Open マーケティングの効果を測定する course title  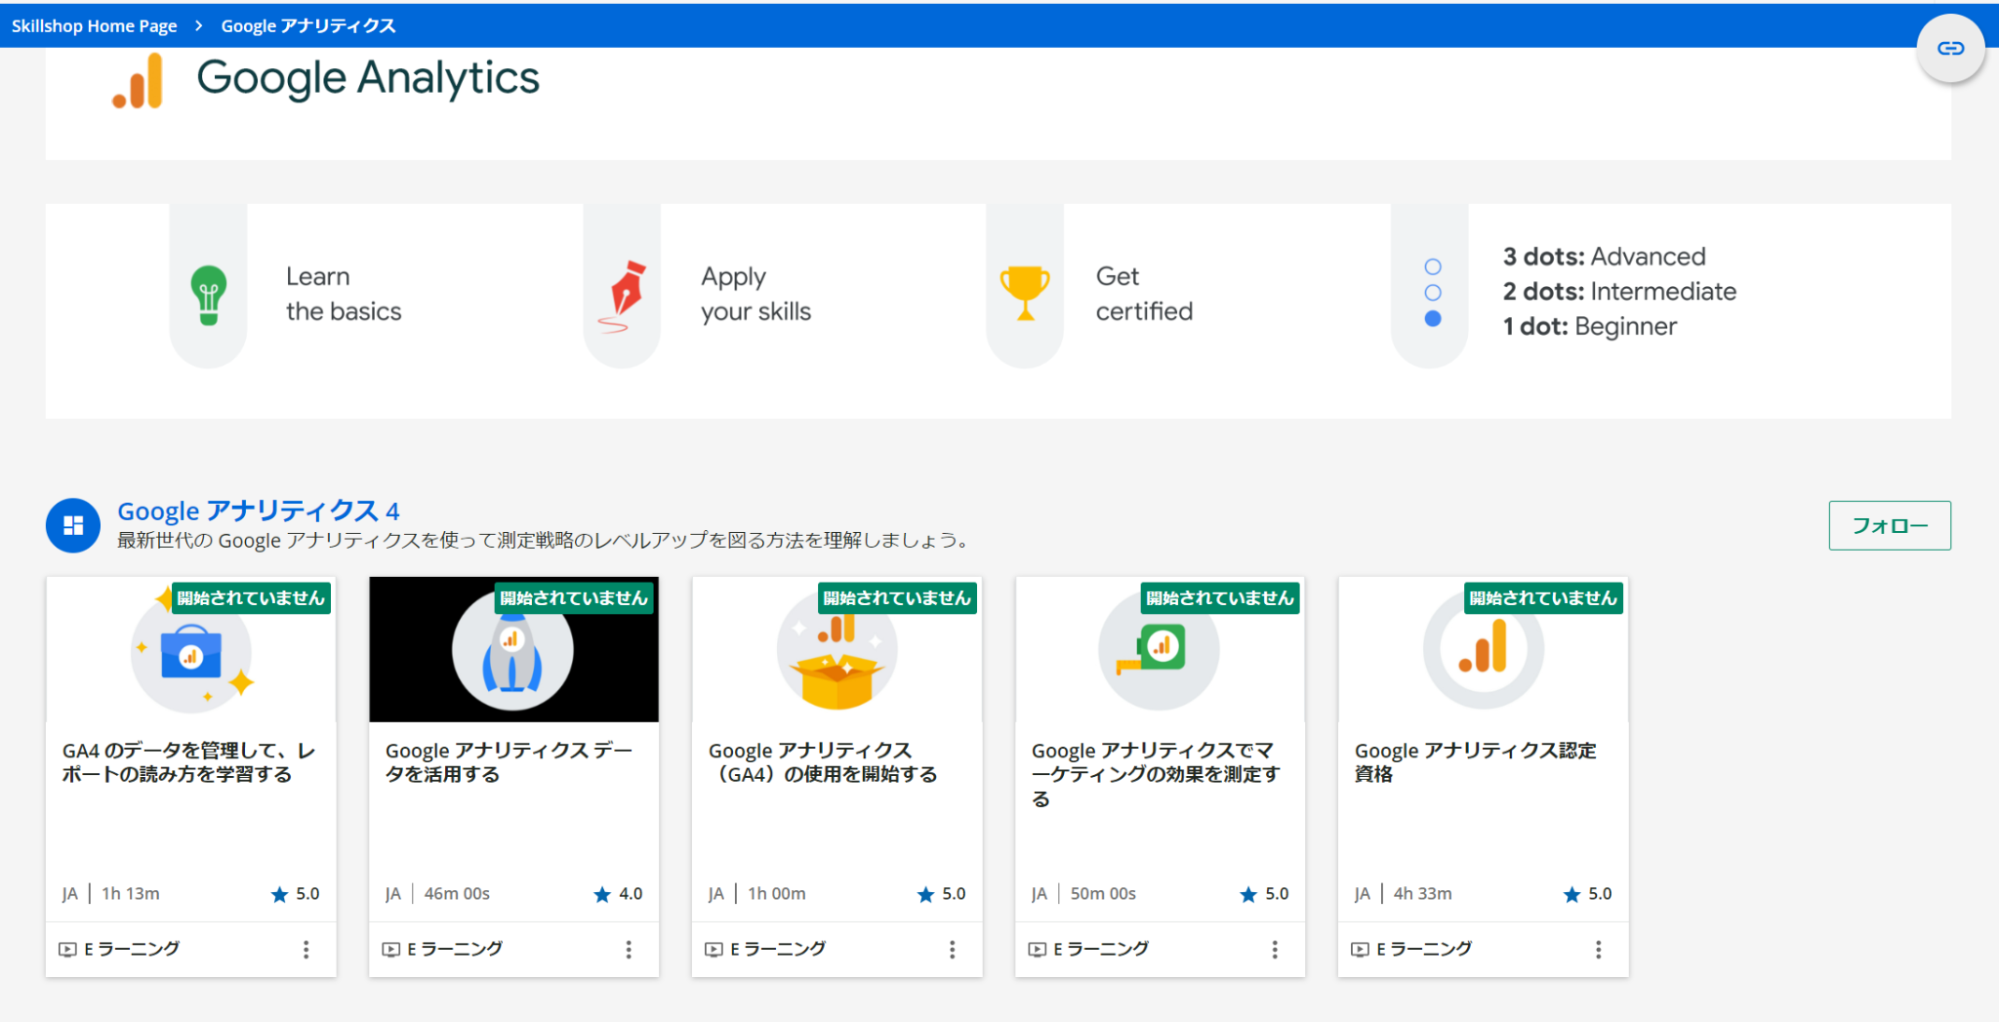click(1155, 774)
